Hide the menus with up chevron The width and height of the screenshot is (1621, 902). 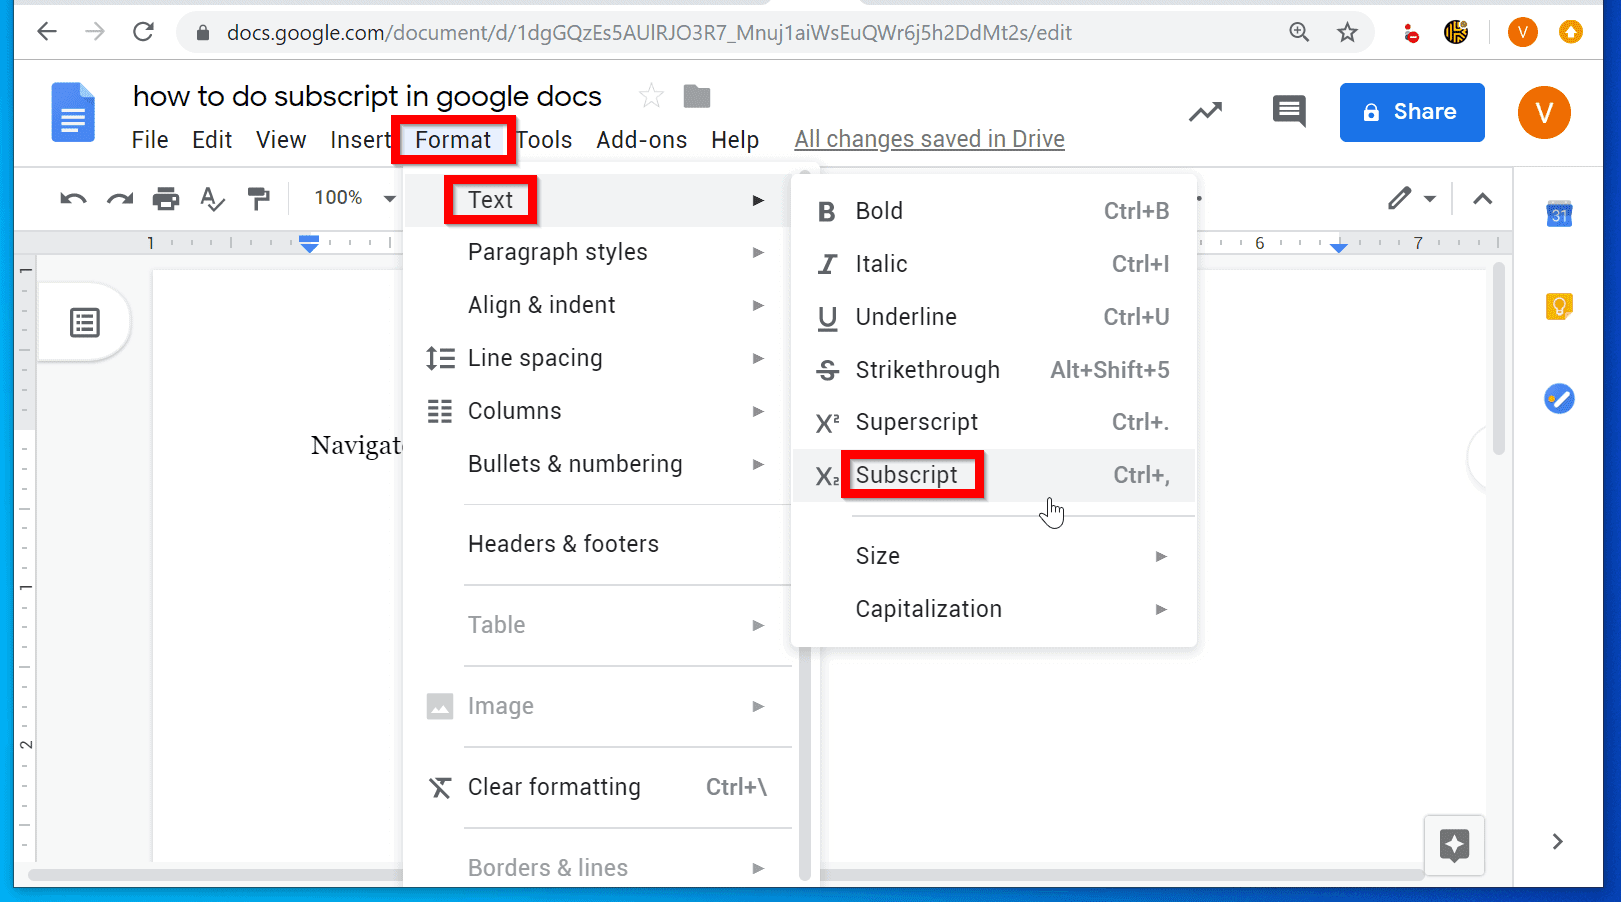coord(1483,199)
